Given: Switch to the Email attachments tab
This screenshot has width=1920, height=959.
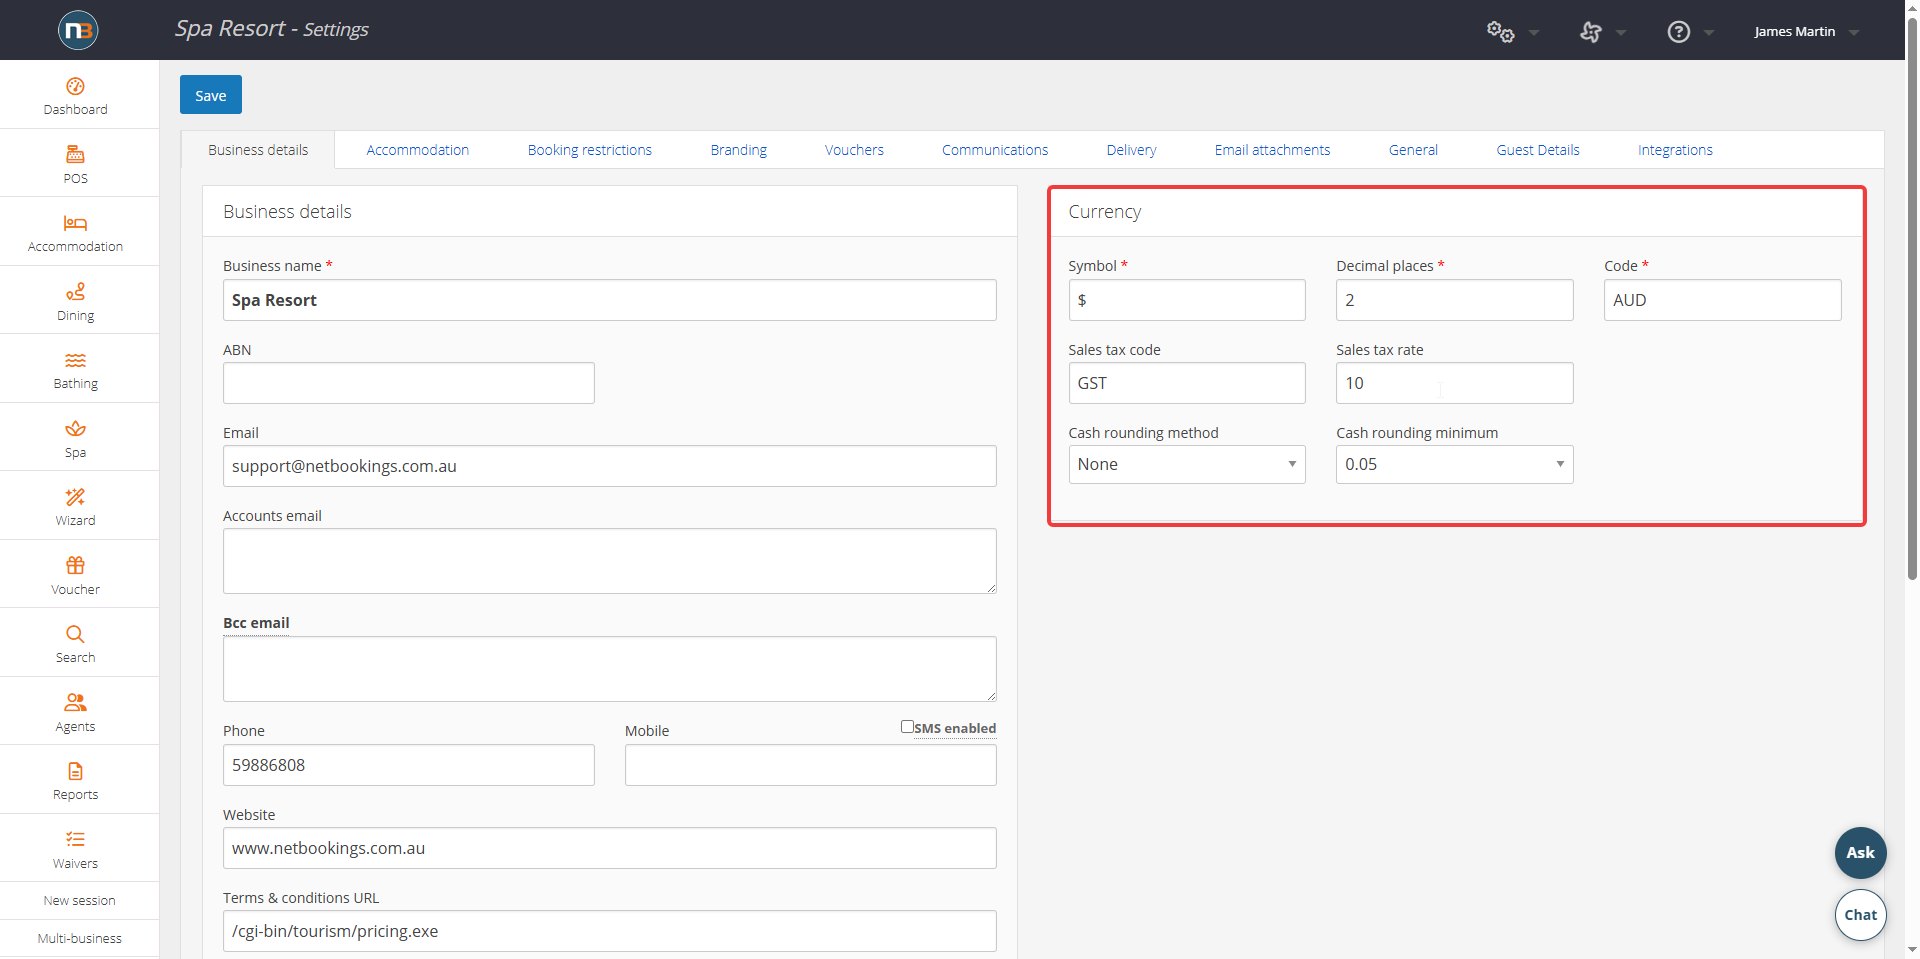Looking at the screenshot, I should (1272, 150).
